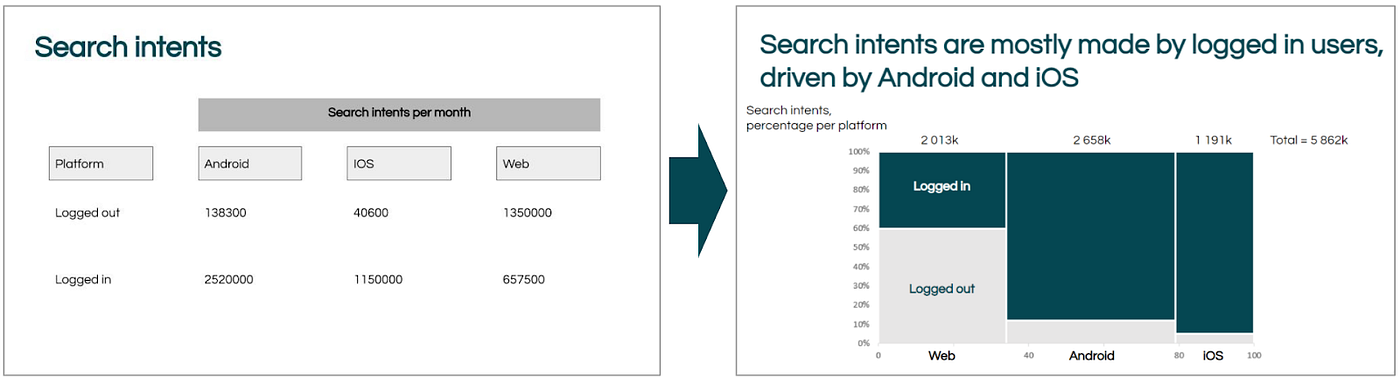Click the iOS axis label under chart
This screenshot has width=1400, height=382.
[1213, 355]
